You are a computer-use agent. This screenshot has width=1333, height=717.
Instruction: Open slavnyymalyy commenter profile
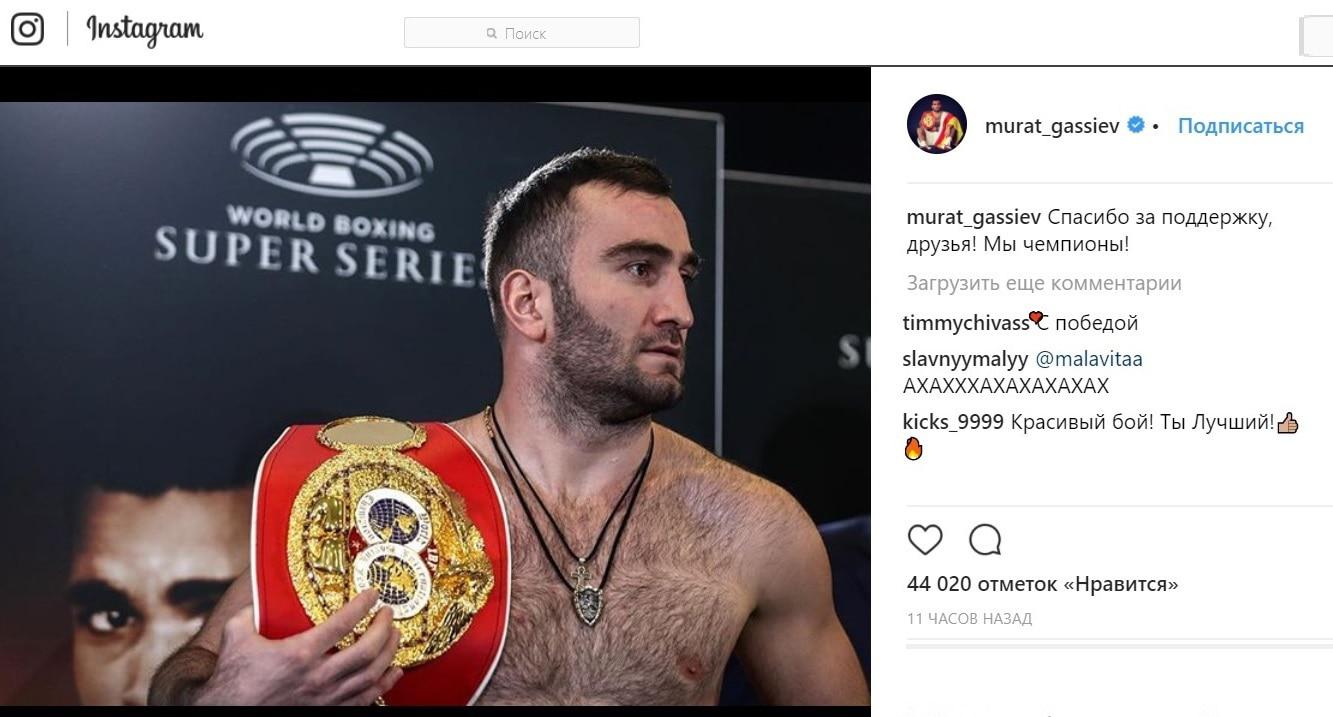965,359
